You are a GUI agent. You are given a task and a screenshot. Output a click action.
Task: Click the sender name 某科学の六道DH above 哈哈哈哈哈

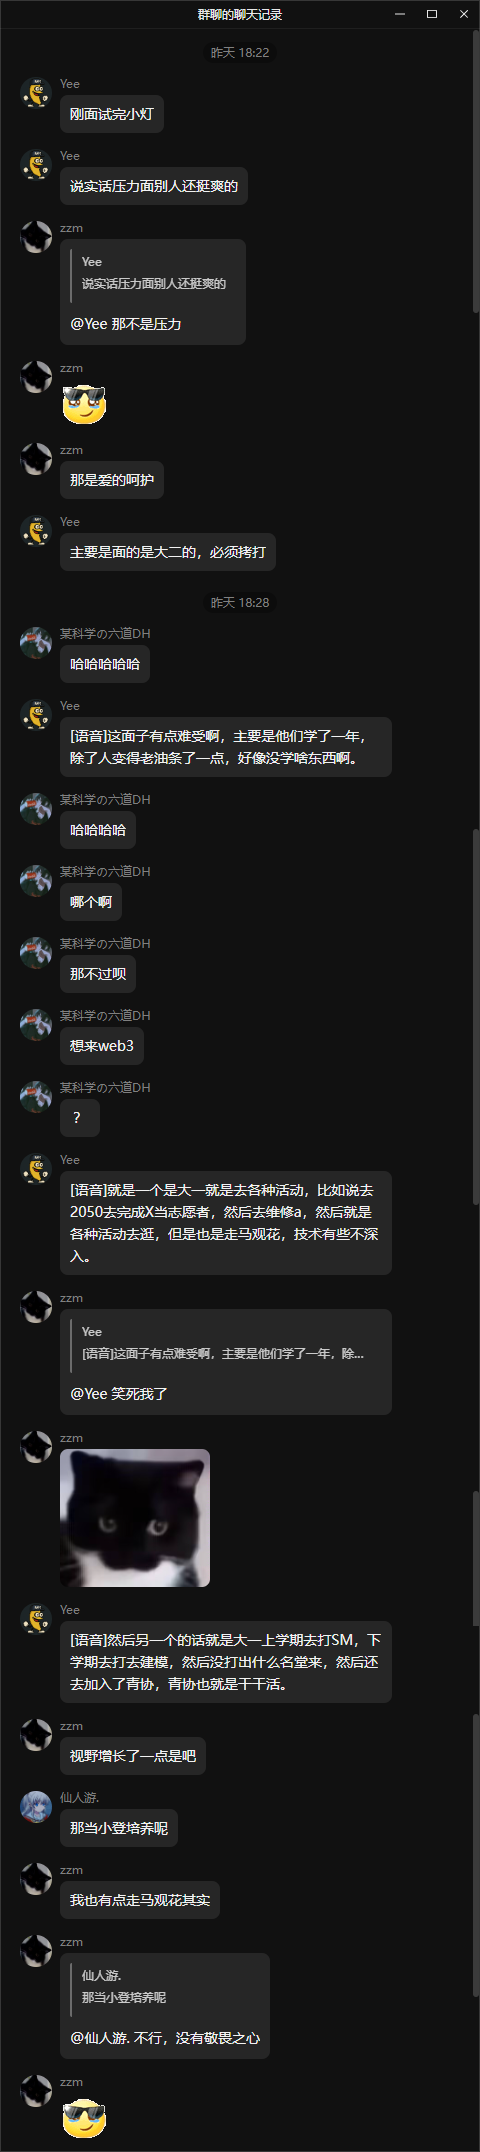click(105, 634)
